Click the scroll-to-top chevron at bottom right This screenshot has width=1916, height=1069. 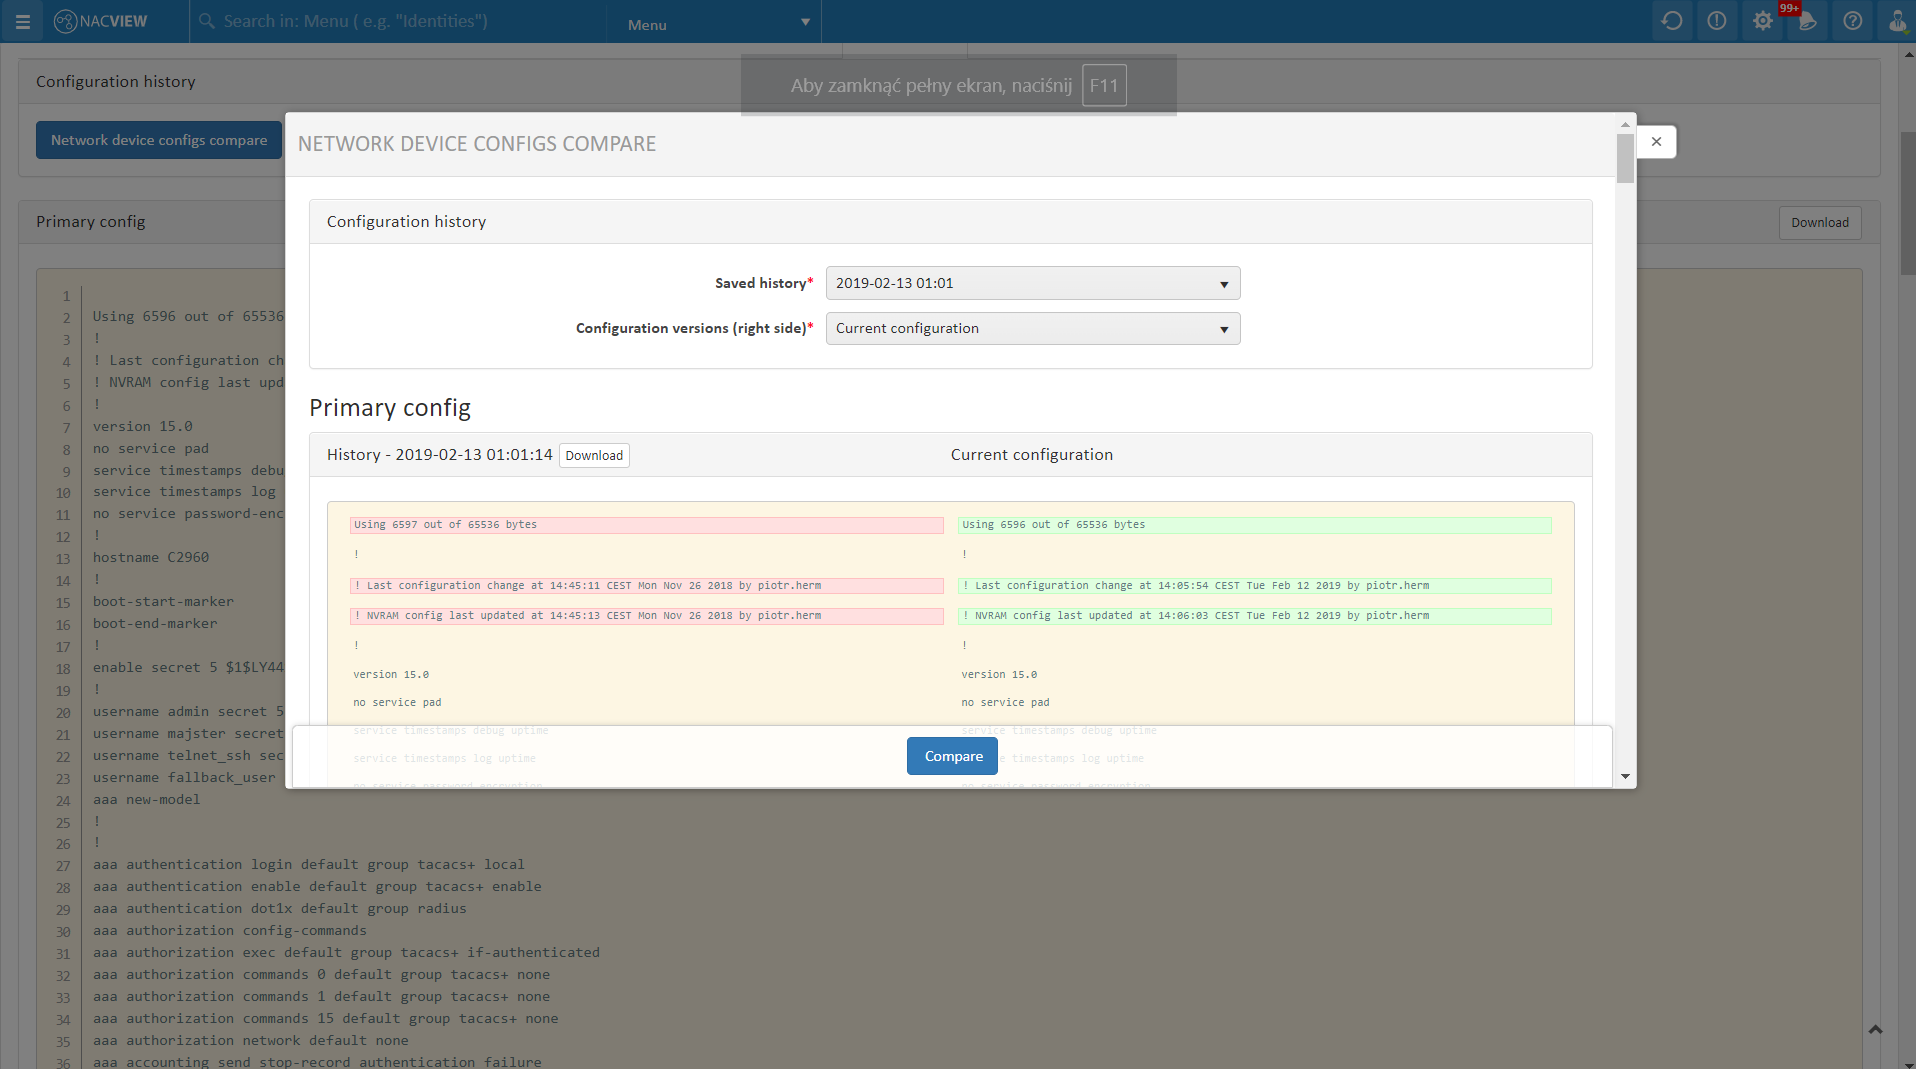click(1876, 1029)
